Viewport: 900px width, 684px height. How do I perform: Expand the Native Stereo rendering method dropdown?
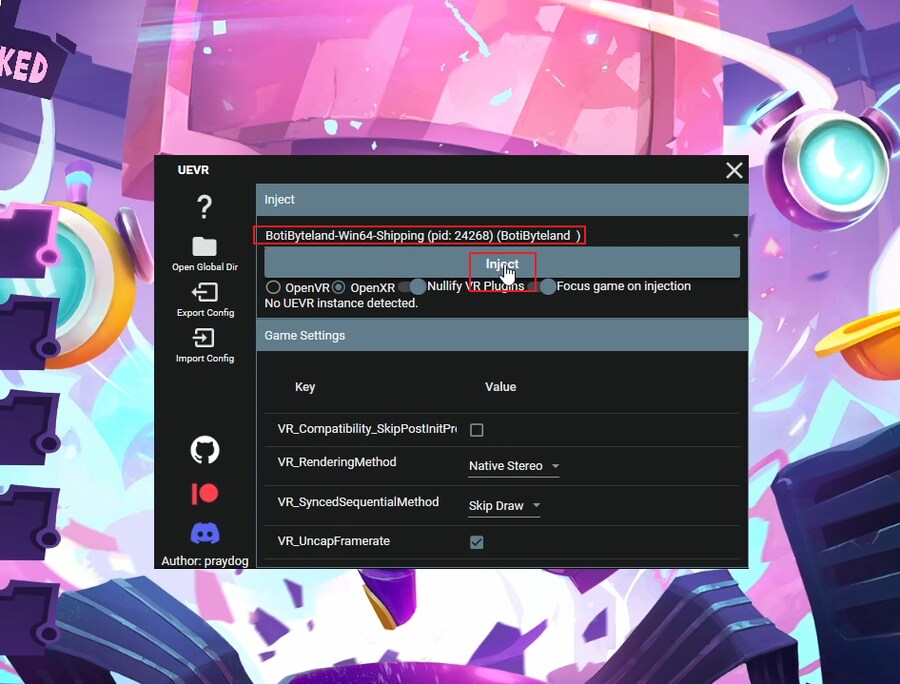click(x=514, y=466)
